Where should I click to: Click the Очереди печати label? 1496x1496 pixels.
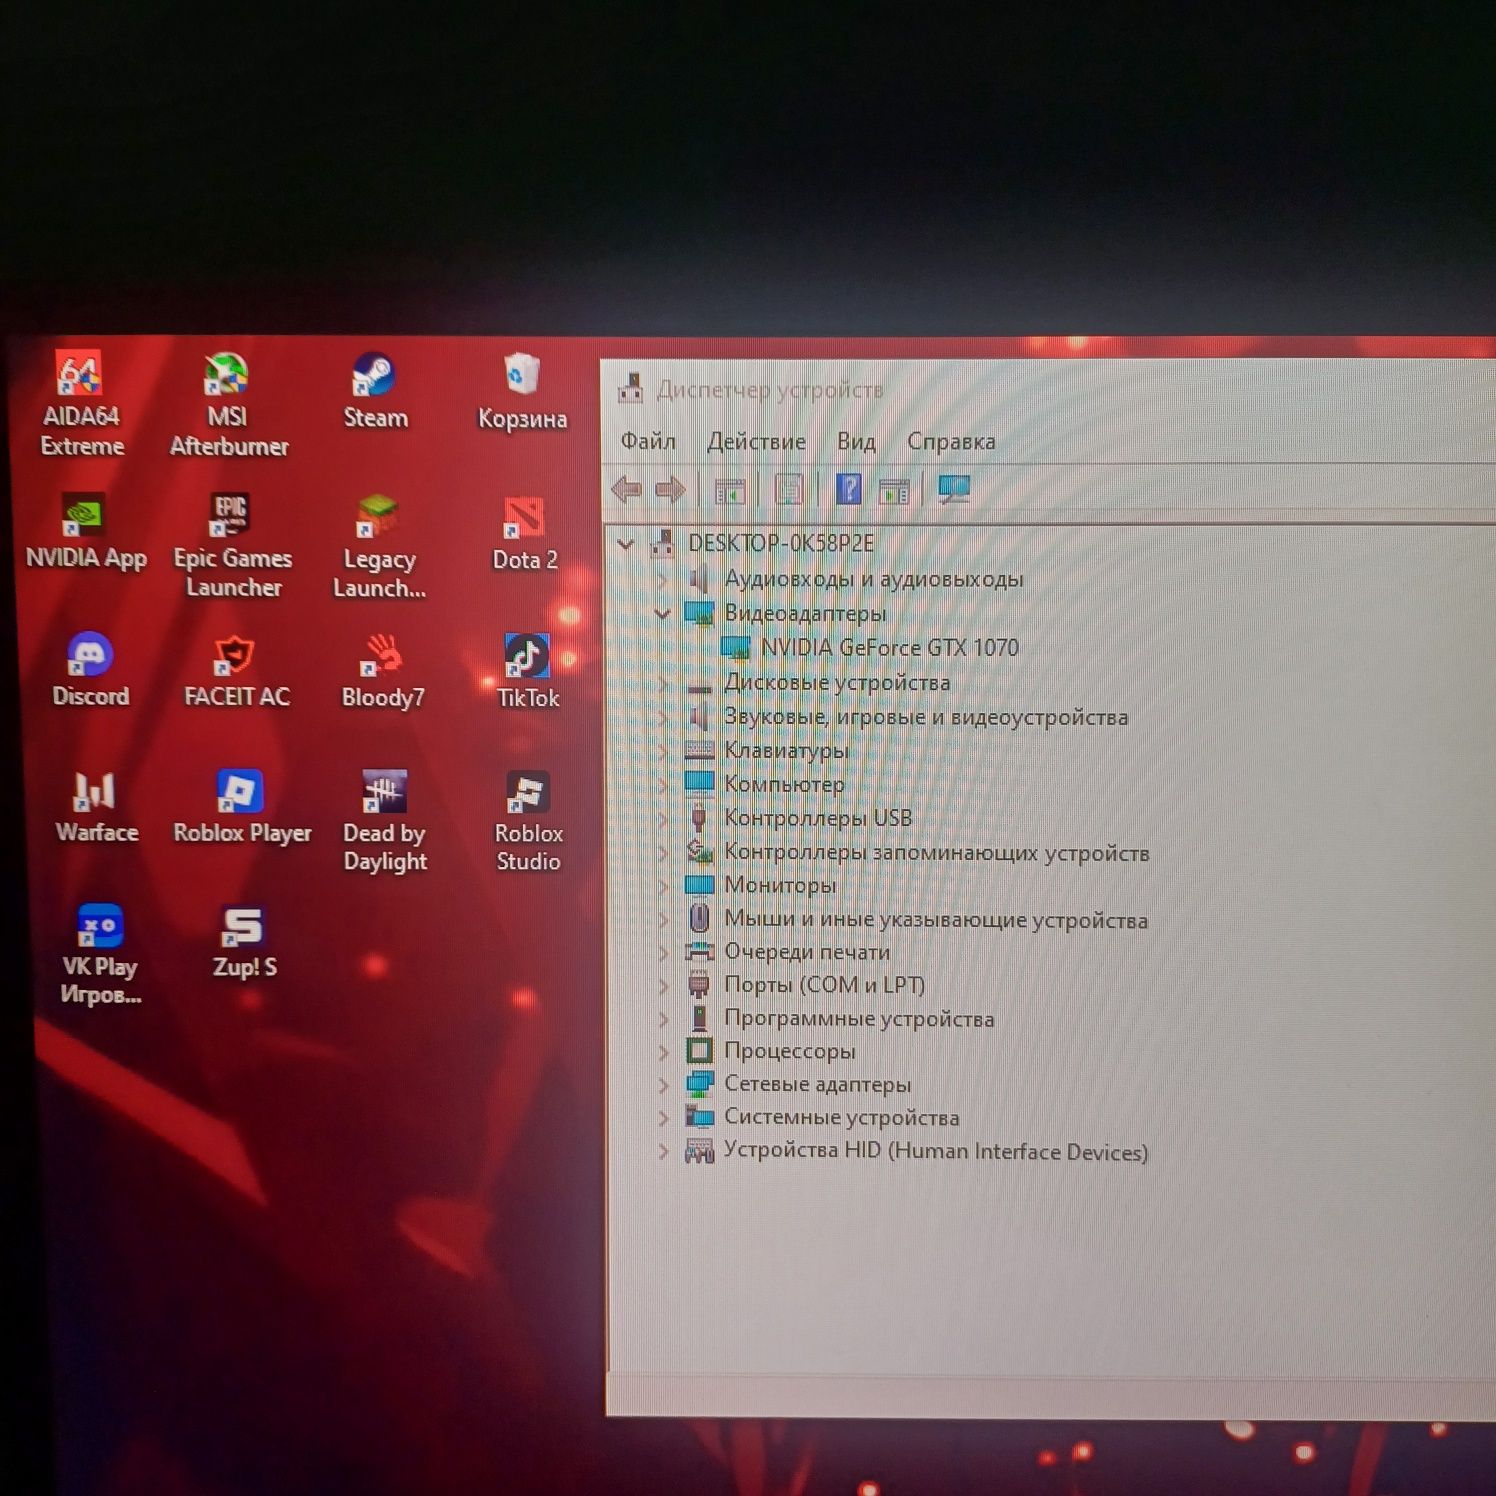[x=807, y=952]
